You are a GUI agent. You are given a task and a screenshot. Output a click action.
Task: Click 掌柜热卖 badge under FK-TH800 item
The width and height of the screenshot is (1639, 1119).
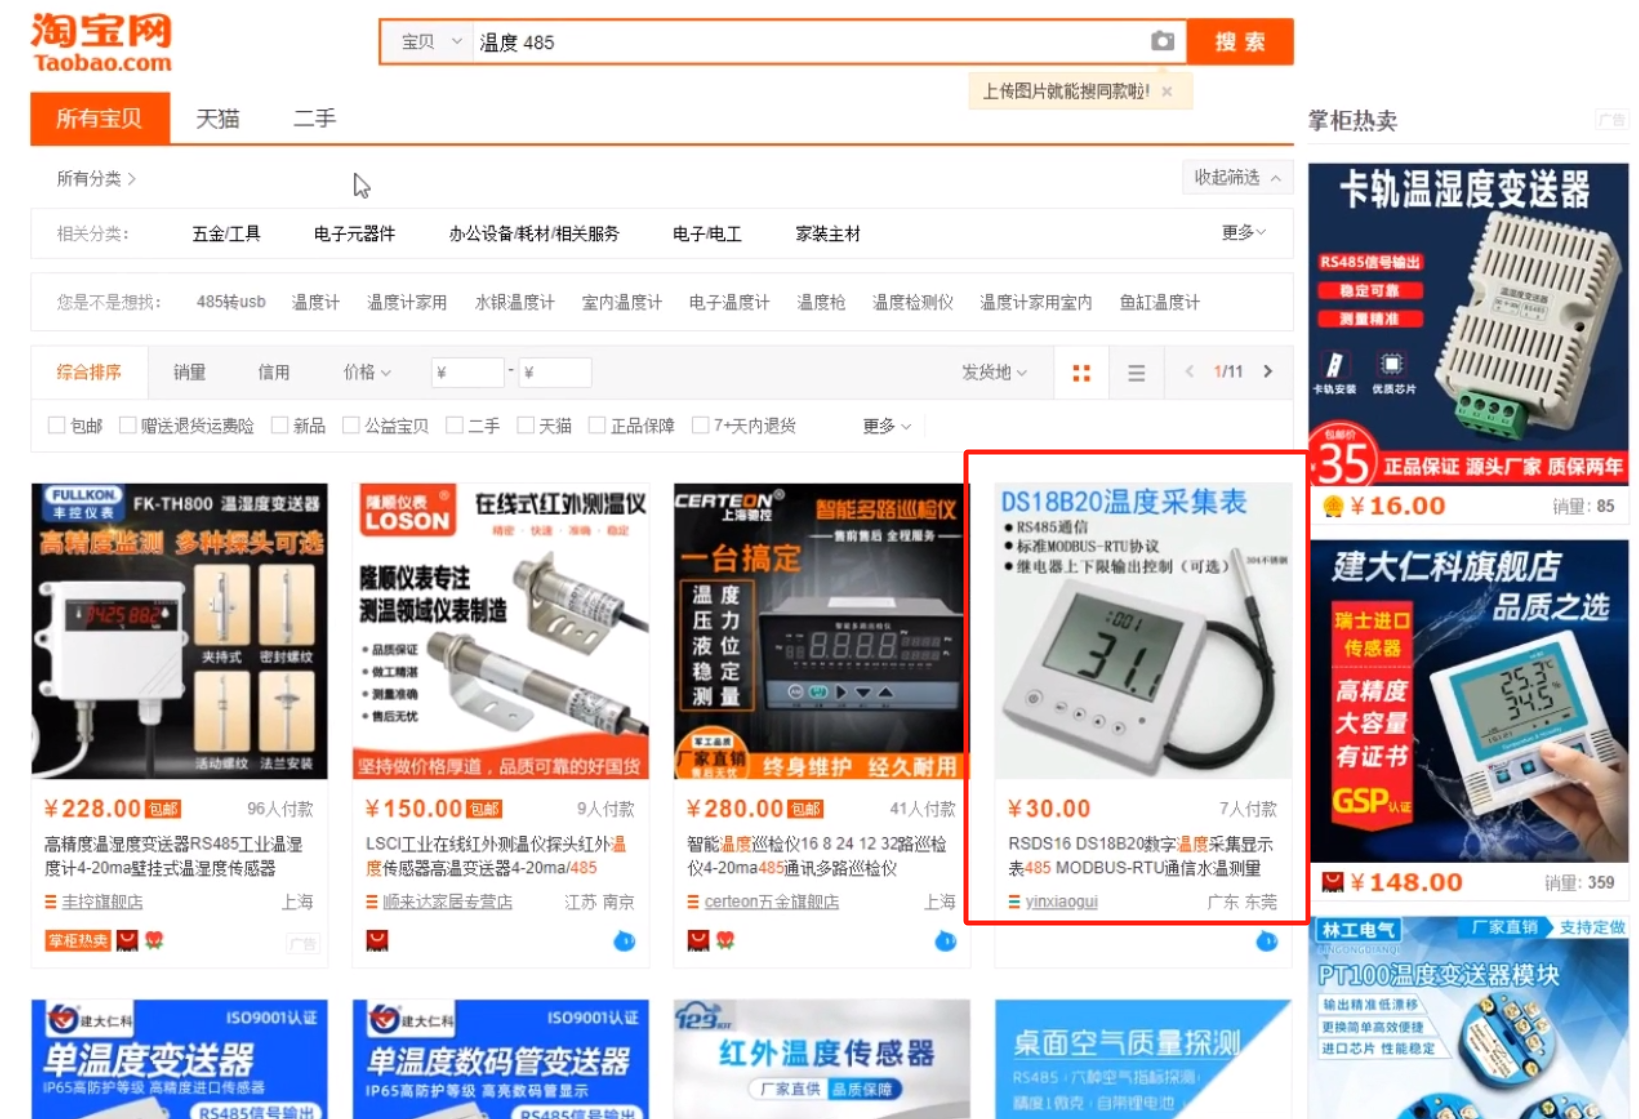(78, 940)
